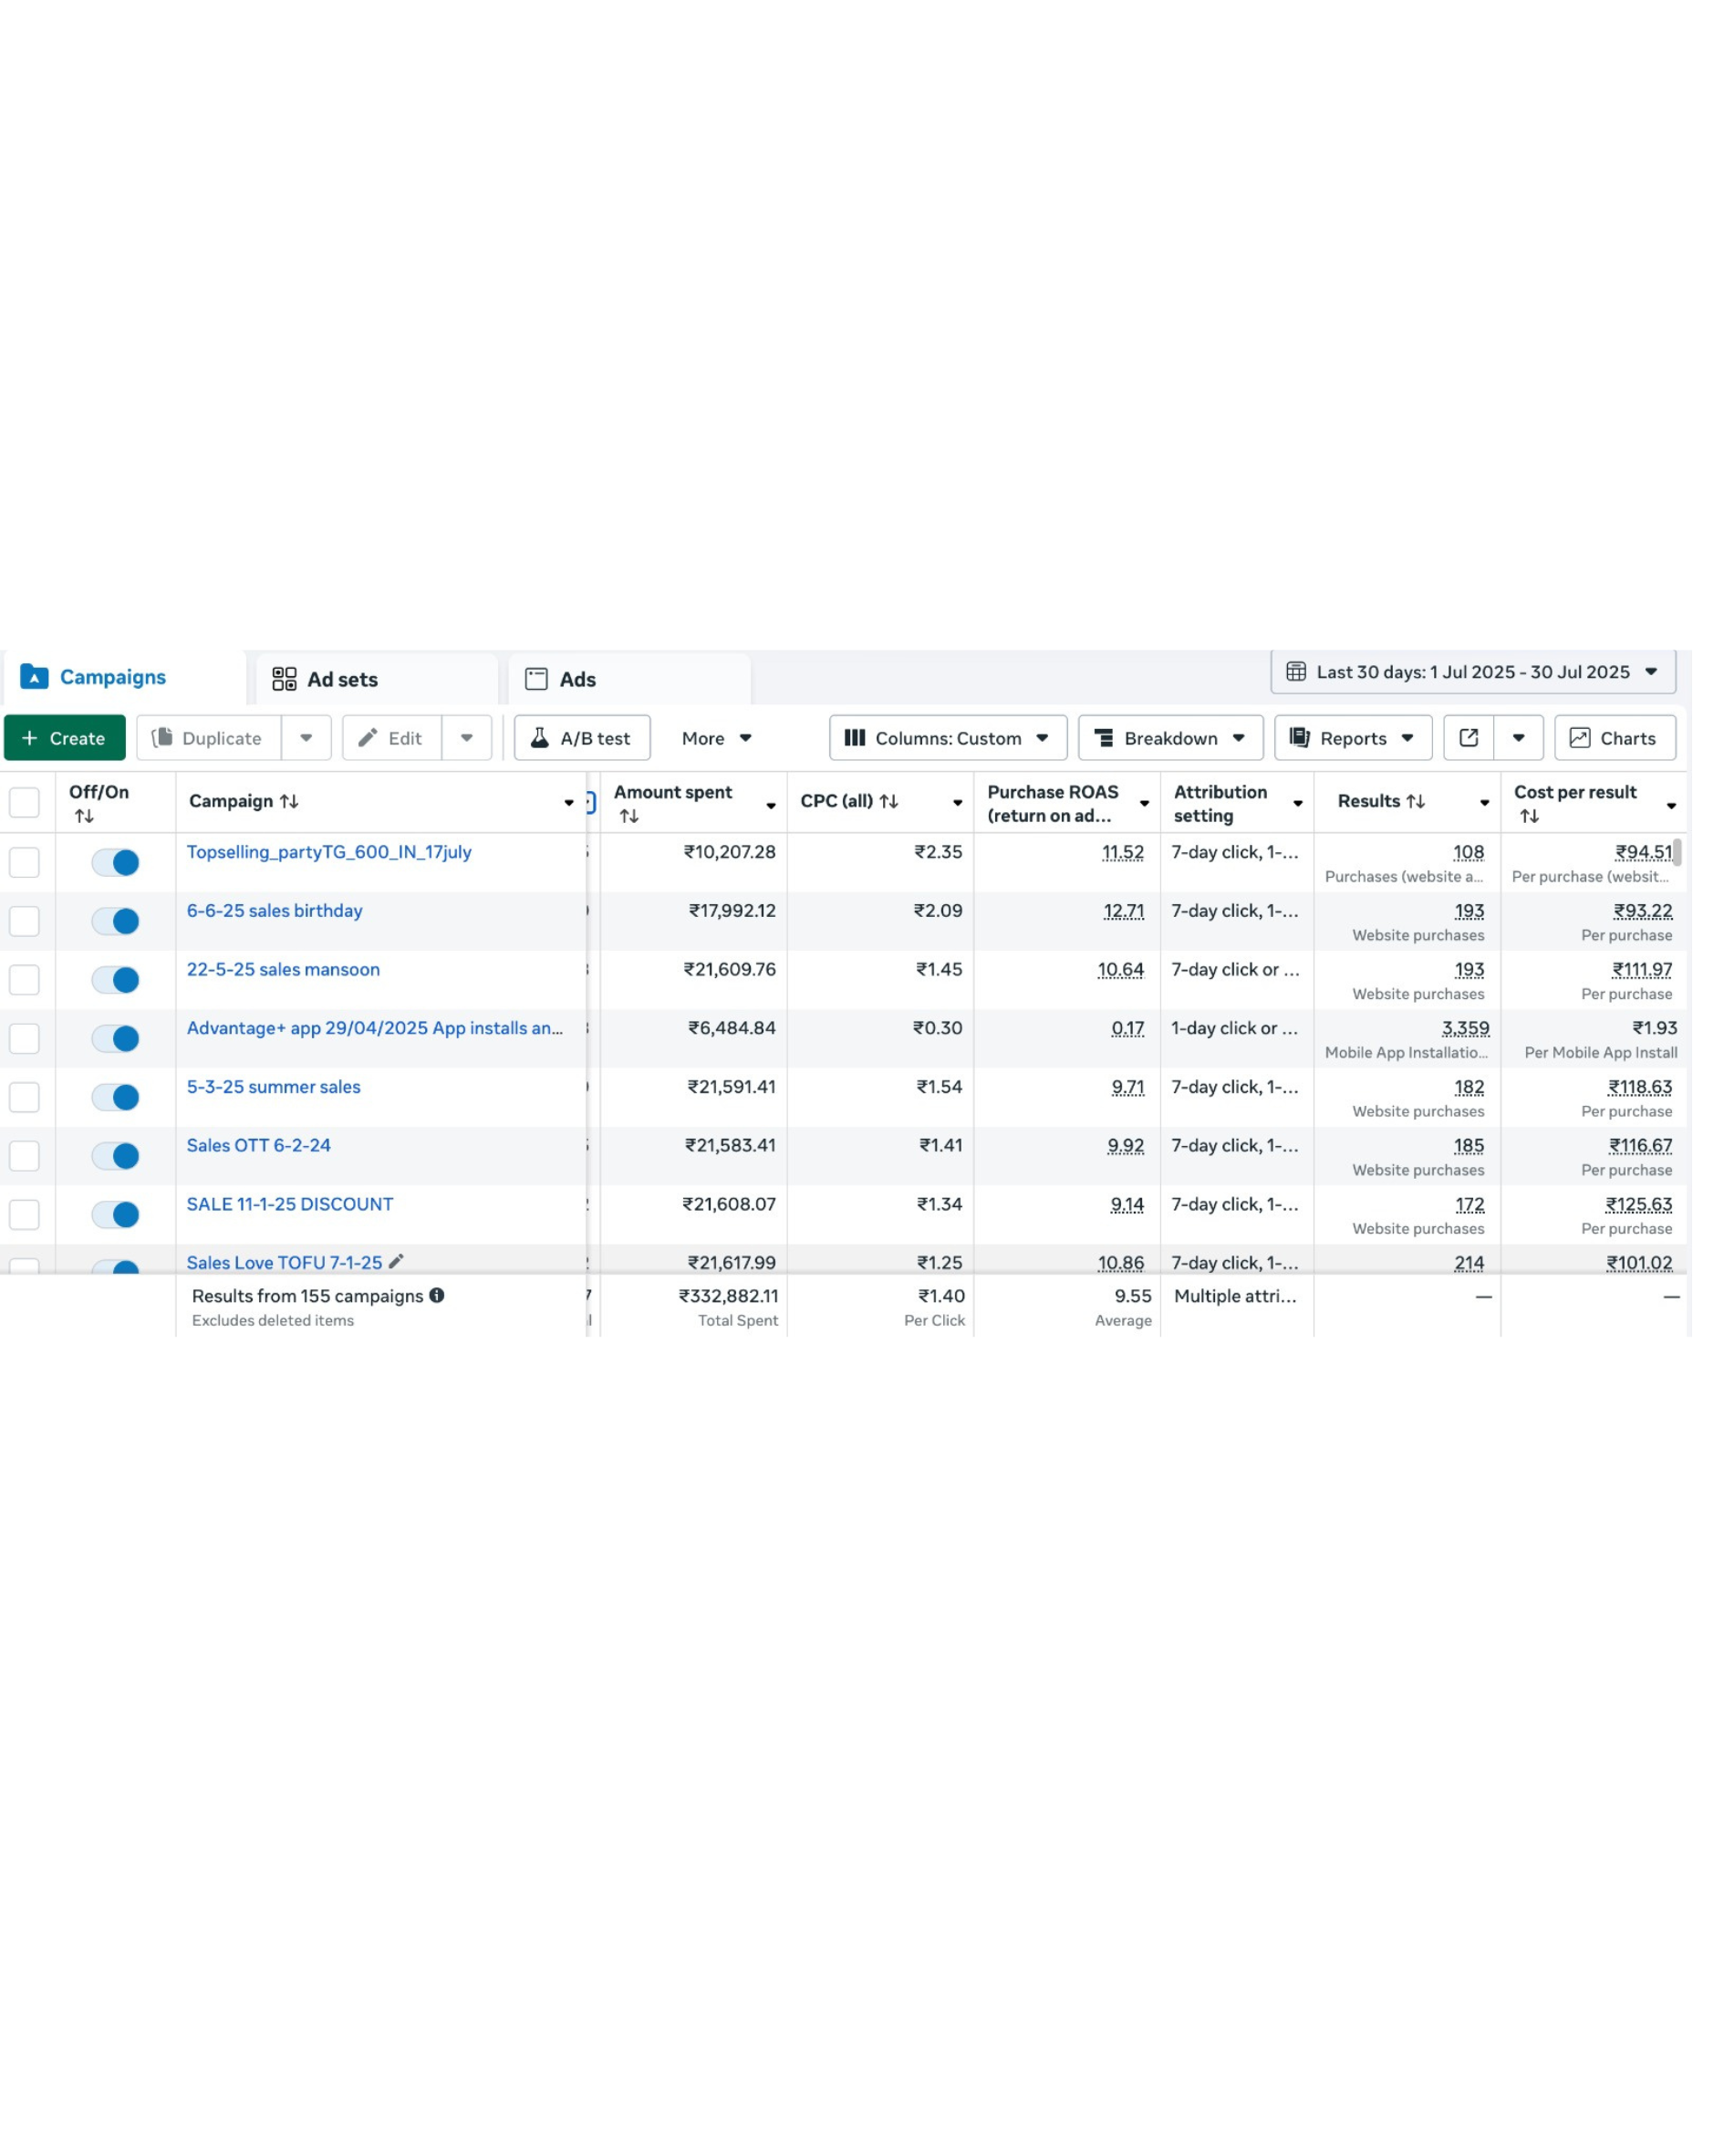Screen dimensions: 1724x2156
Task: Click the Edit button
Action: click(x=392, y=738)
